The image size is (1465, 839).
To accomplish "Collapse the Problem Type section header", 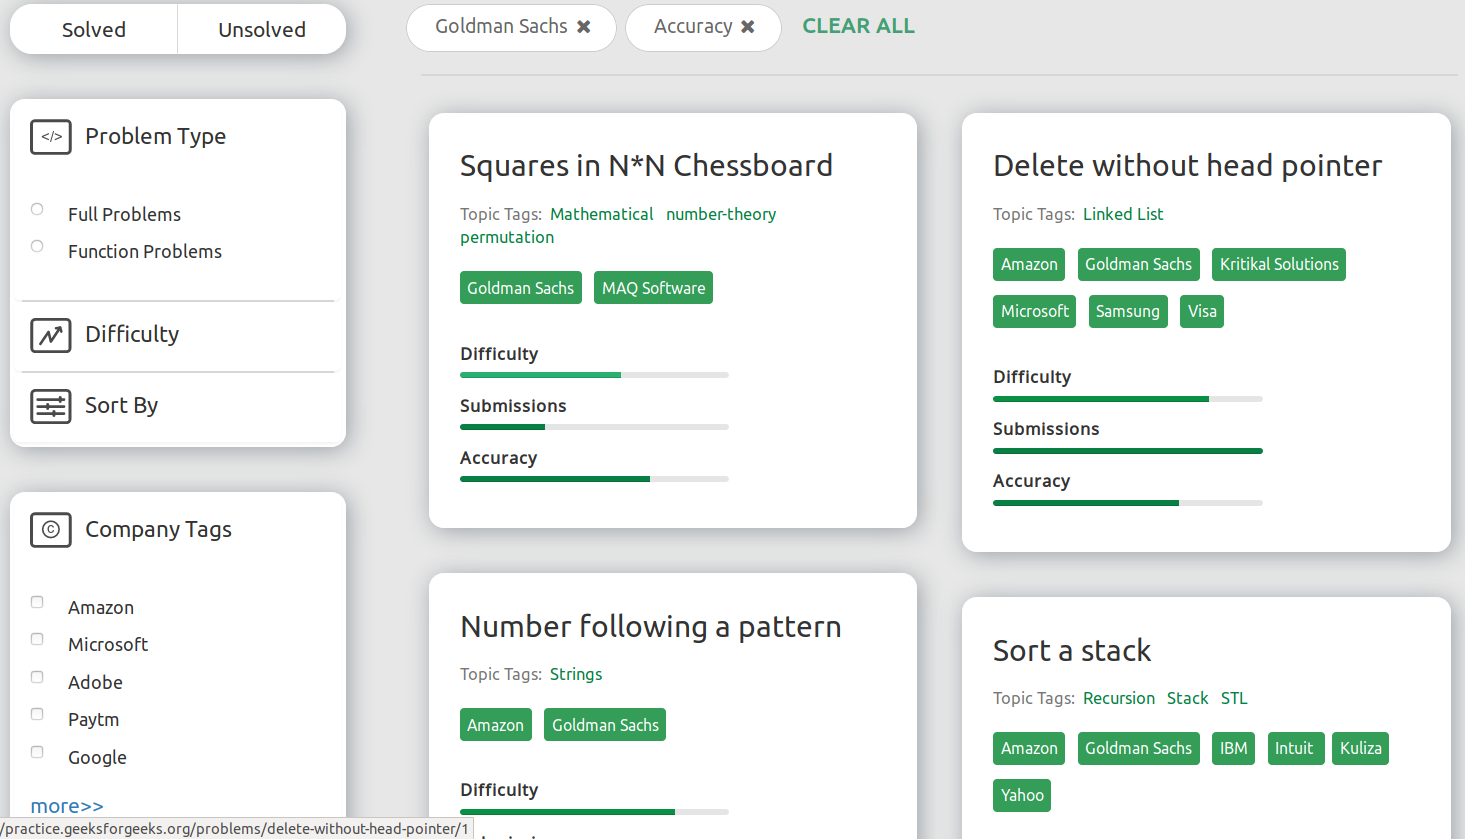I will [x=156, y=137].
